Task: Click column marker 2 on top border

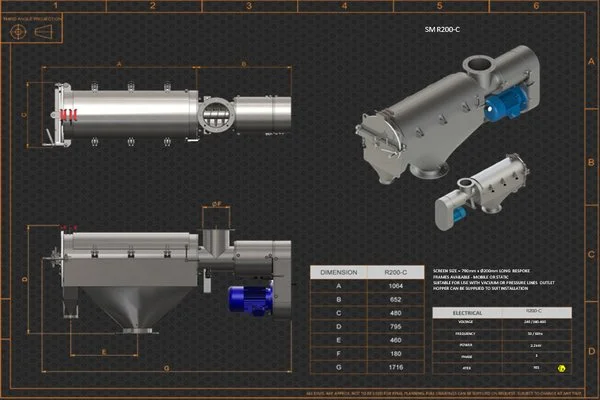Action: pos(153,5)
